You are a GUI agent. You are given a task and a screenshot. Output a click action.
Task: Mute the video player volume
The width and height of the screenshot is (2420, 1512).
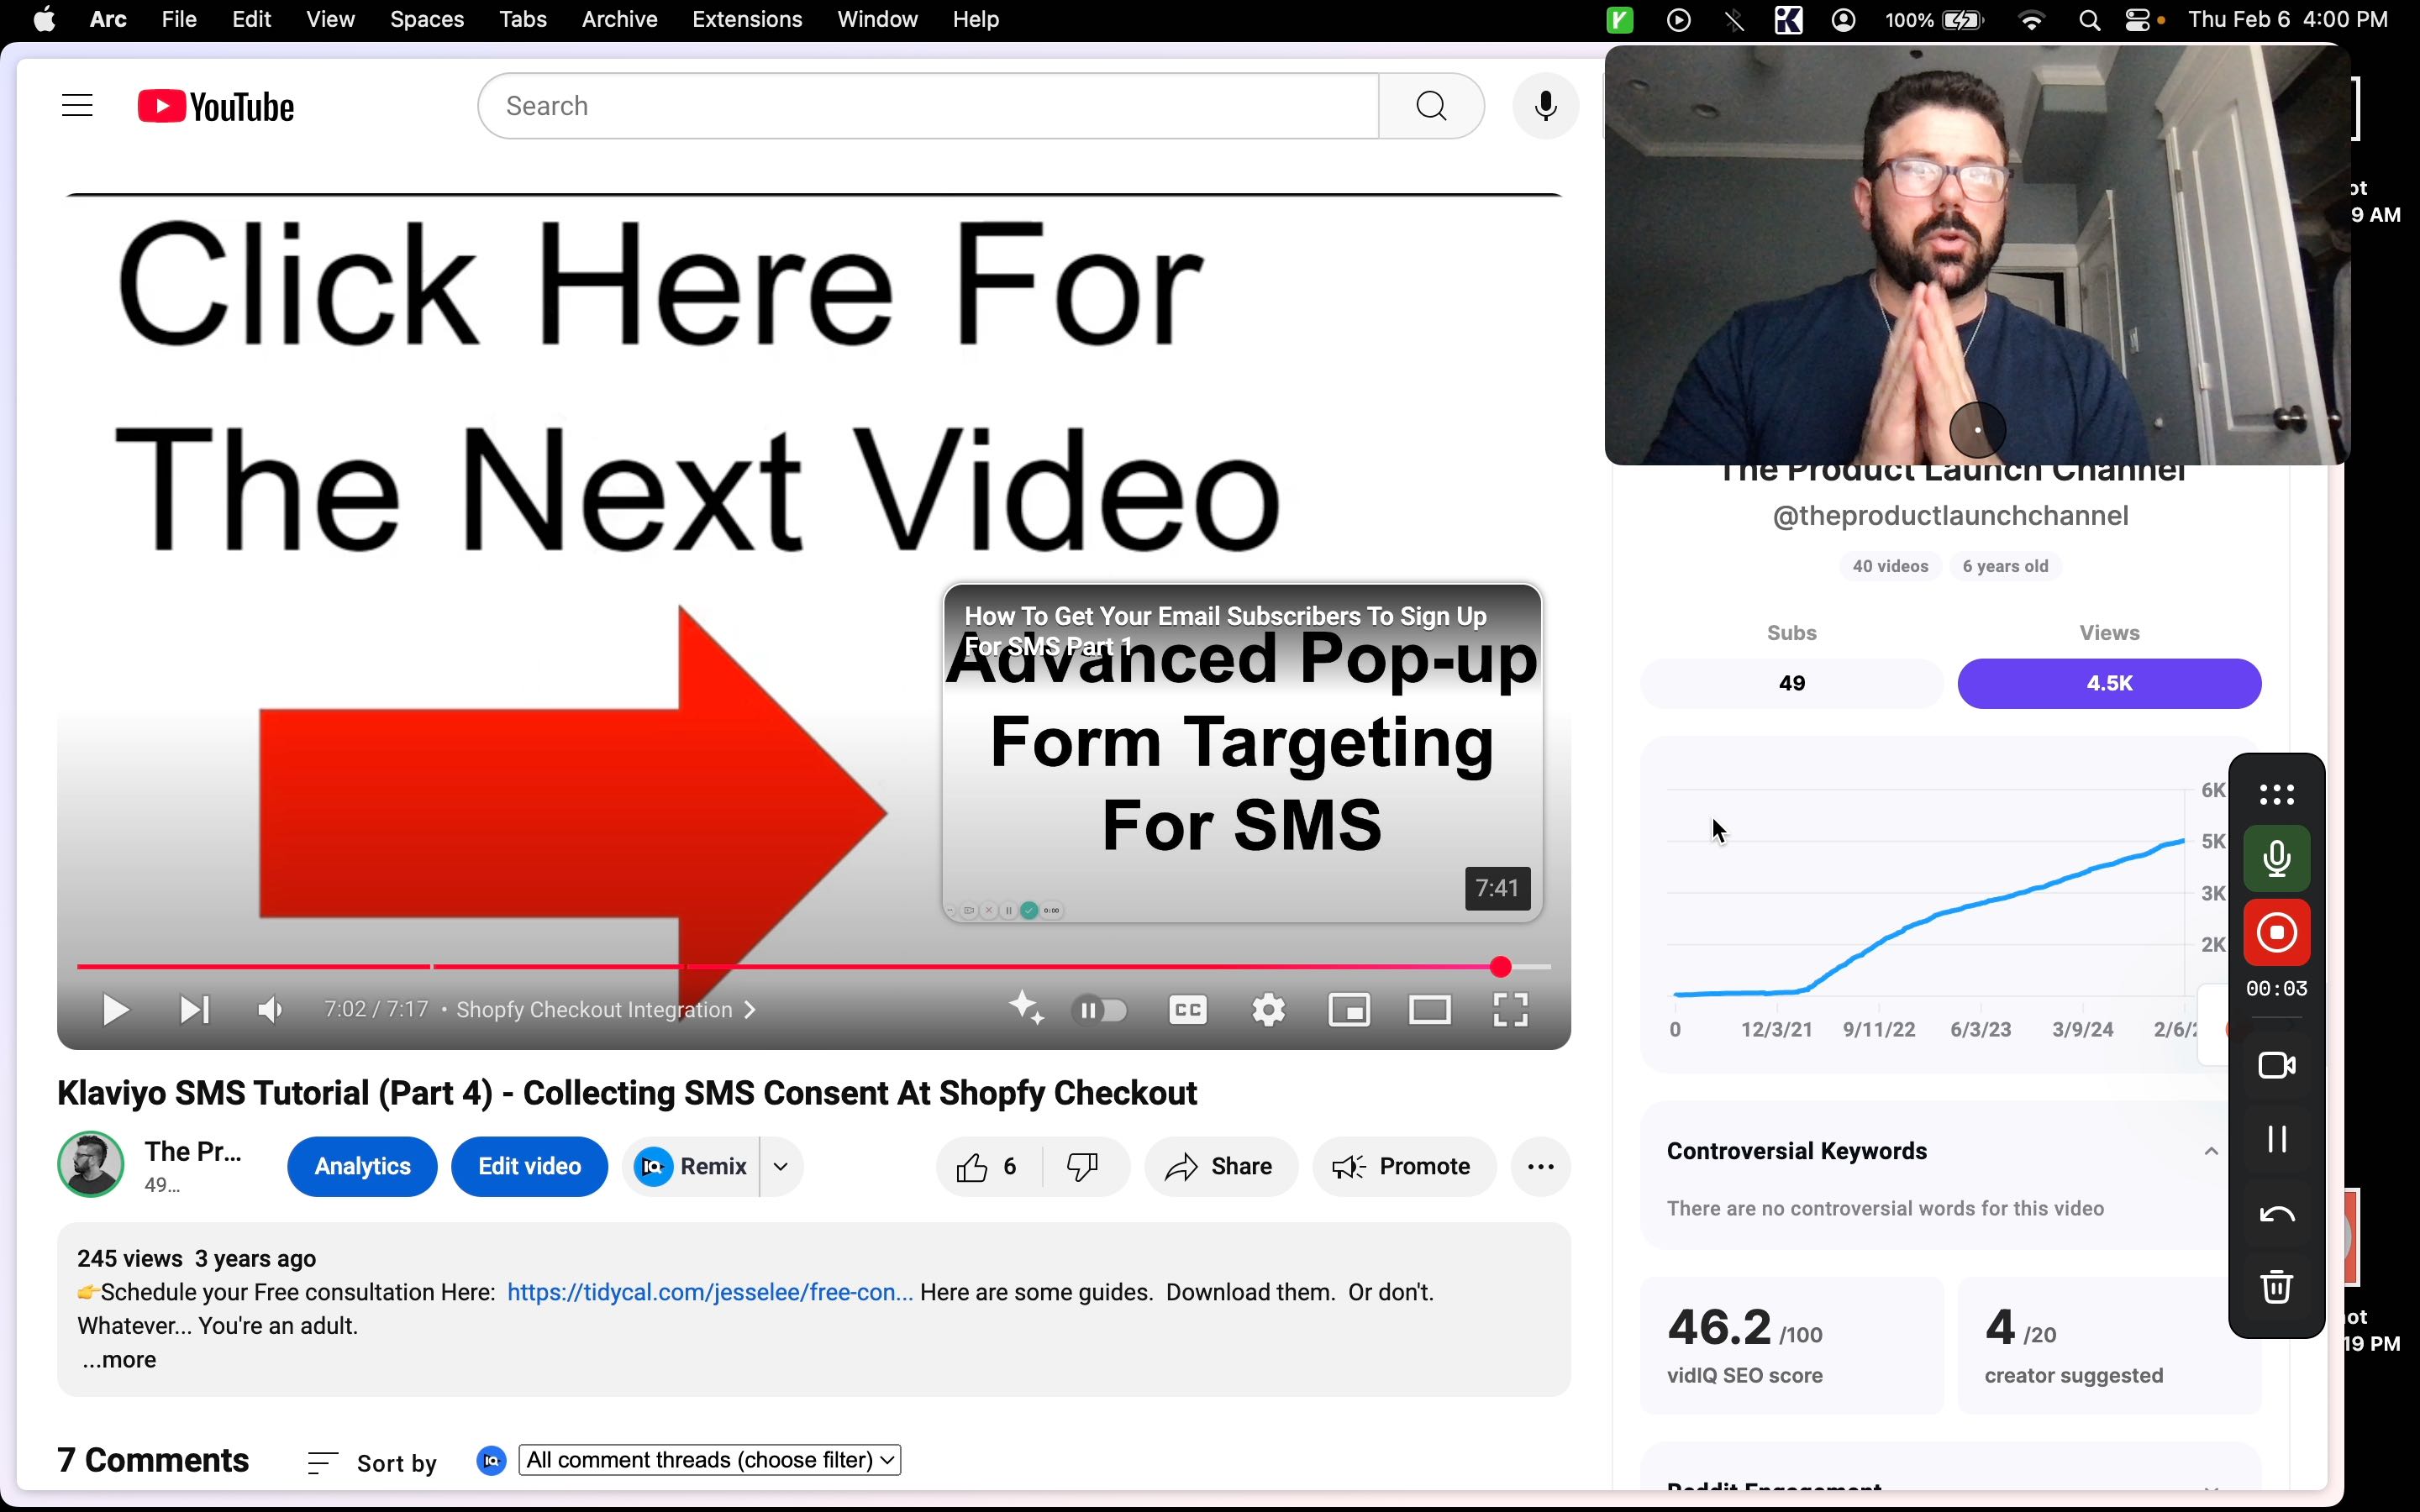270,1010
